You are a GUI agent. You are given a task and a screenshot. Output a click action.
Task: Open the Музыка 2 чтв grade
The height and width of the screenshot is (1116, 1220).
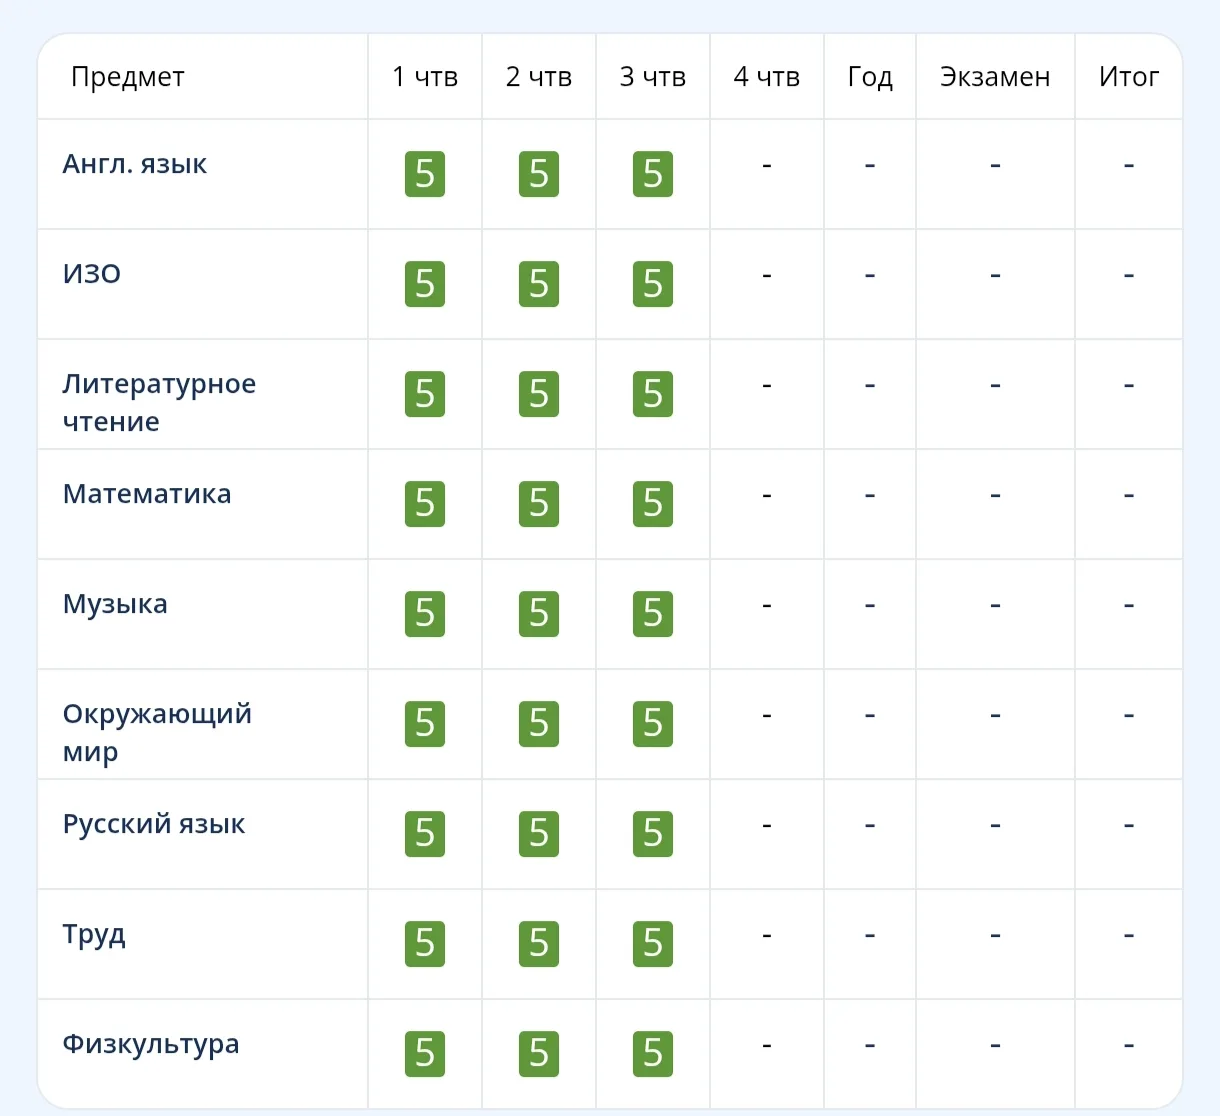click(x=539, y=614)
